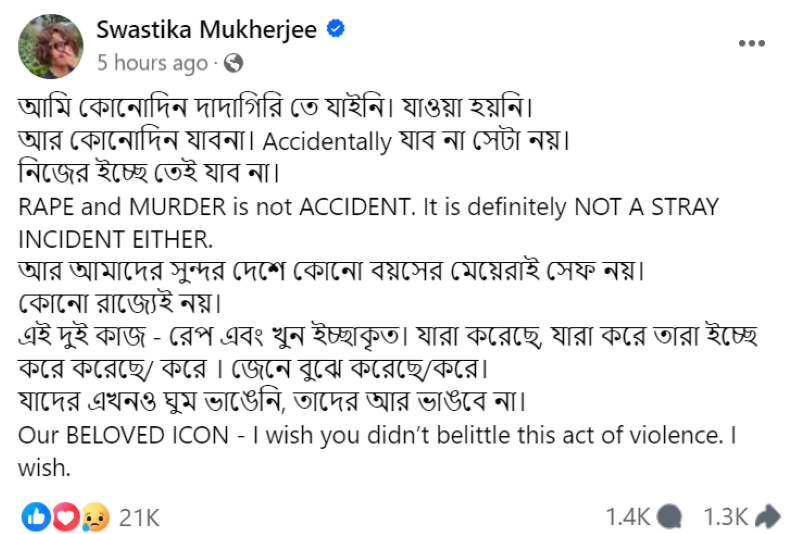Click the globe public audience icon

click(x=234, y=64)
